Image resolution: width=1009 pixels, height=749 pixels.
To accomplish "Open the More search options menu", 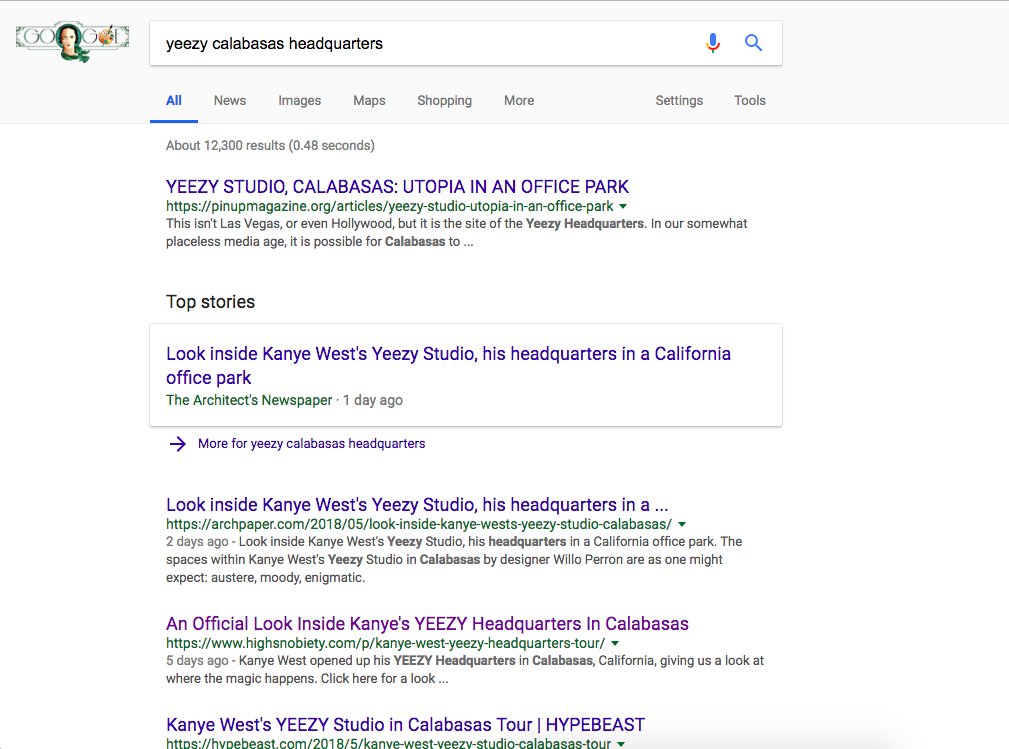I will [x=519, y=100].
